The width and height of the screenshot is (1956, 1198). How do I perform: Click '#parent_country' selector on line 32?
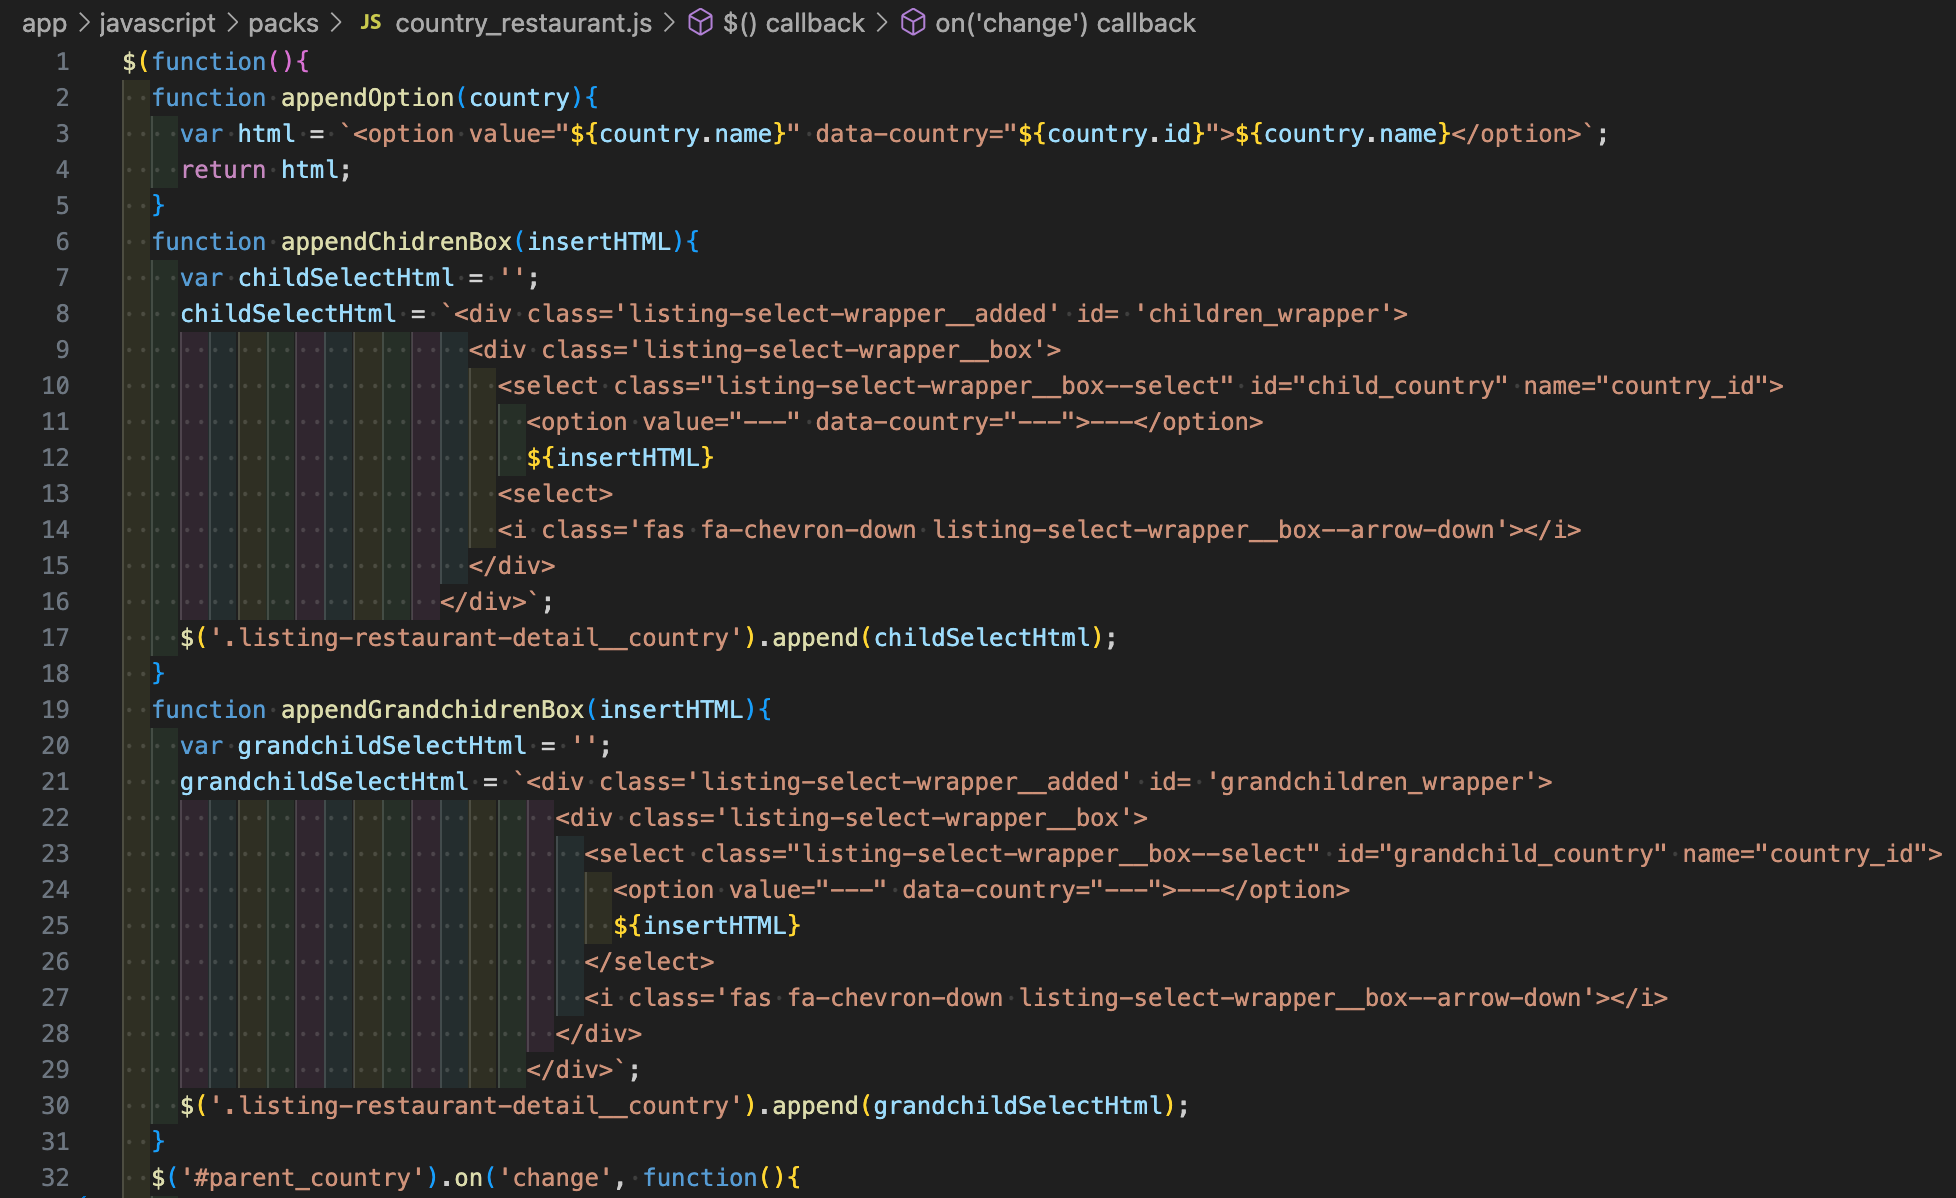[x=302, y=1178]
